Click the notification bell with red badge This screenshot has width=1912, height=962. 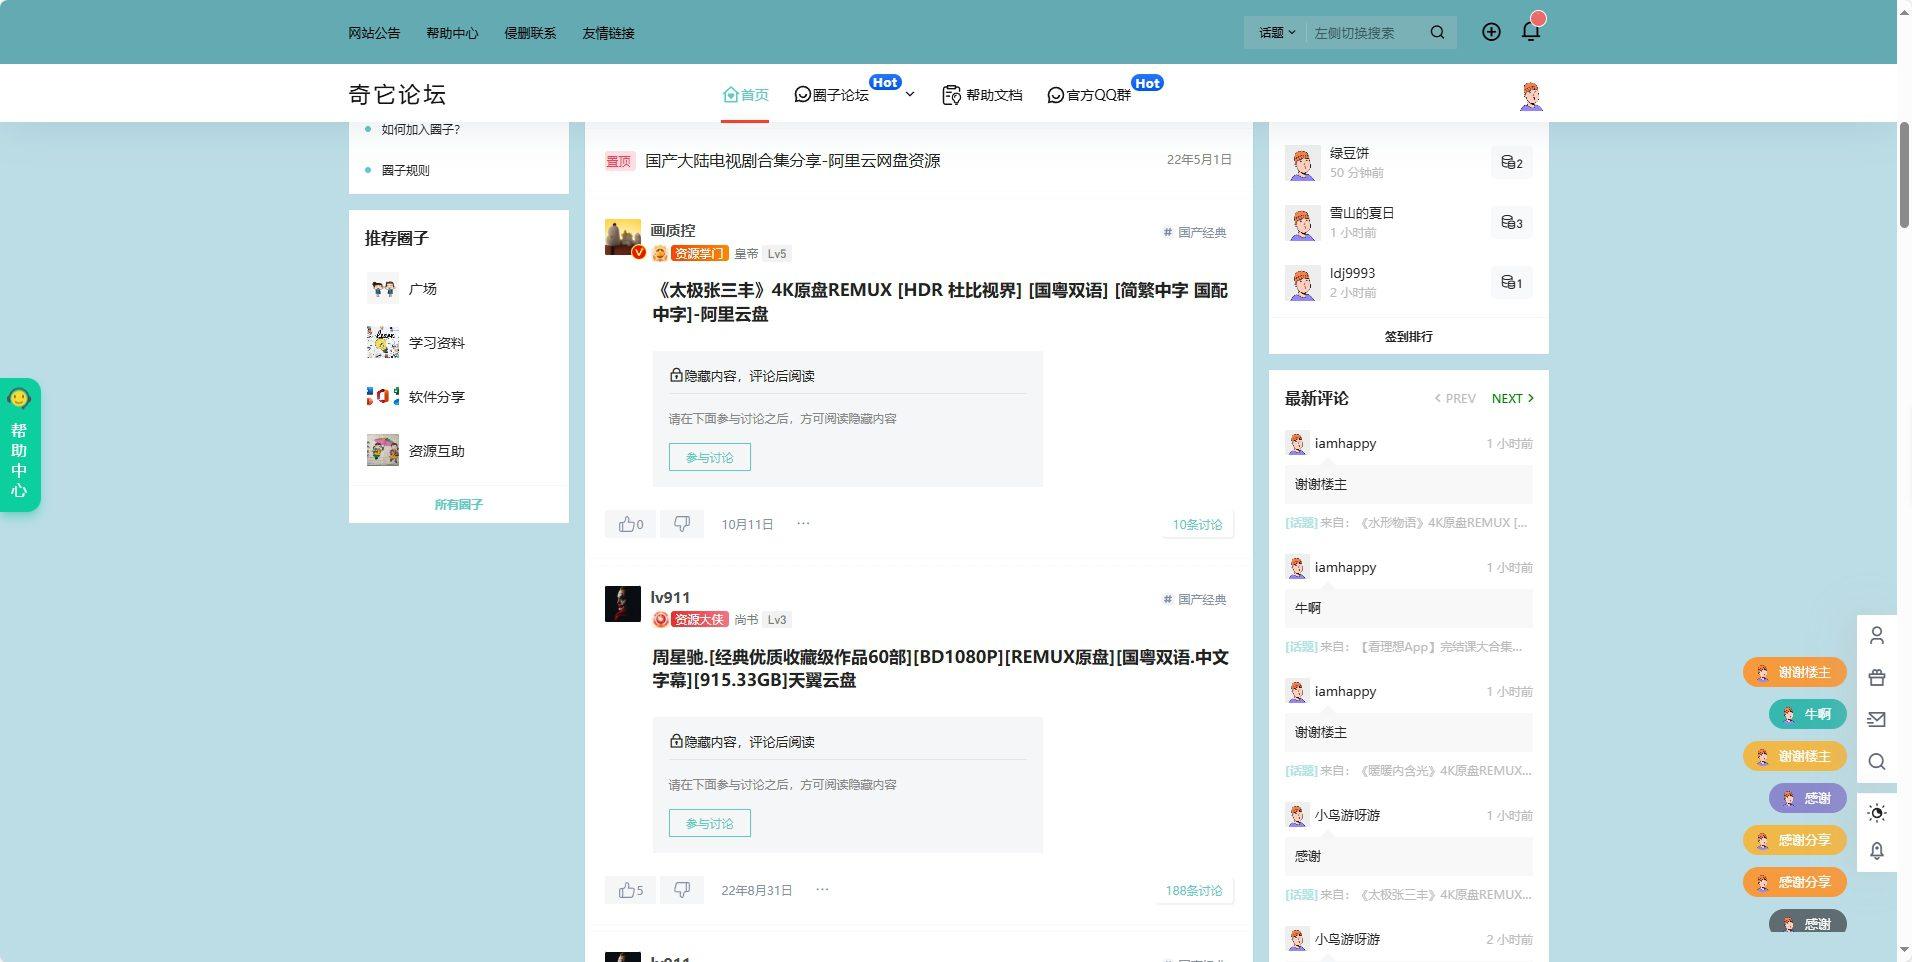(1530, 31)
